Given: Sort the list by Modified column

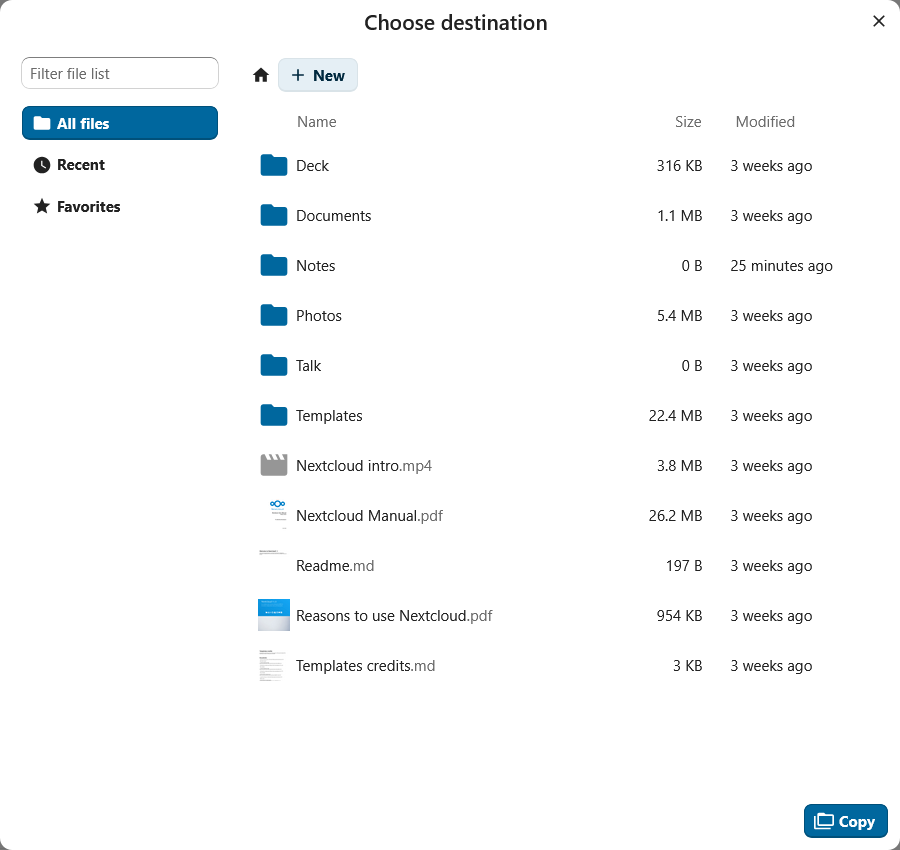Looking at the screenshot, I should point(765,122).
